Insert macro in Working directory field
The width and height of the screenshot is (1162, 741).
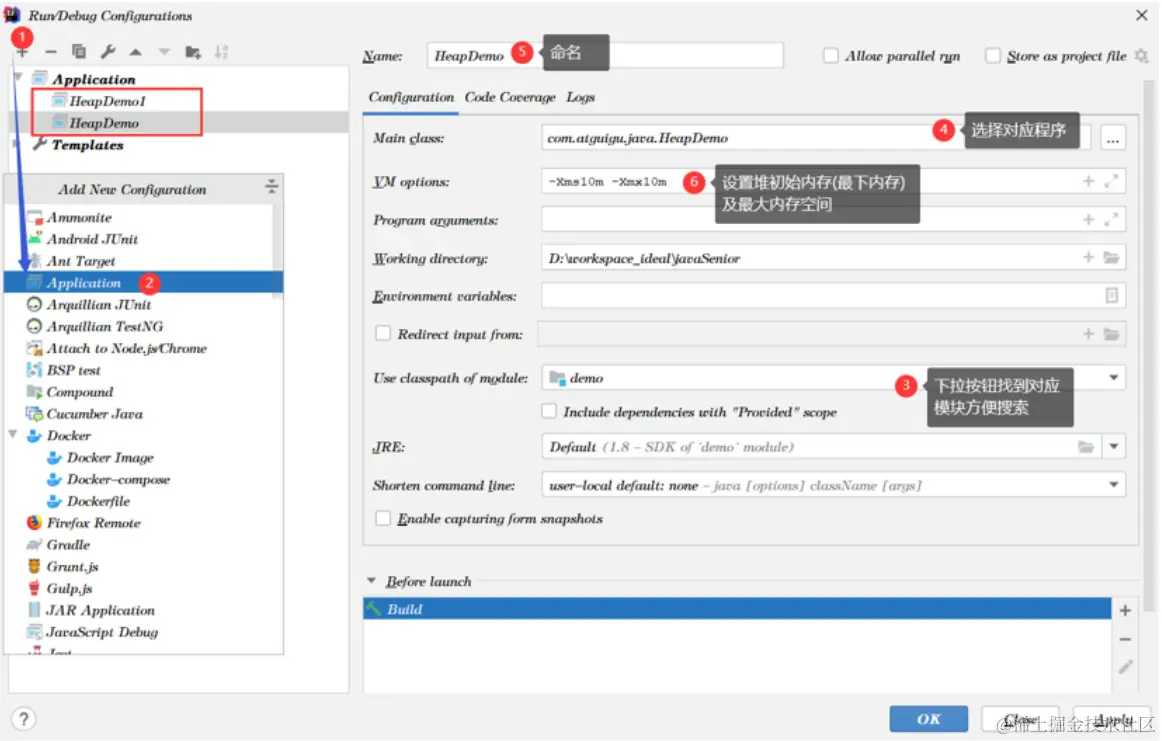(x=1088, y=257)
